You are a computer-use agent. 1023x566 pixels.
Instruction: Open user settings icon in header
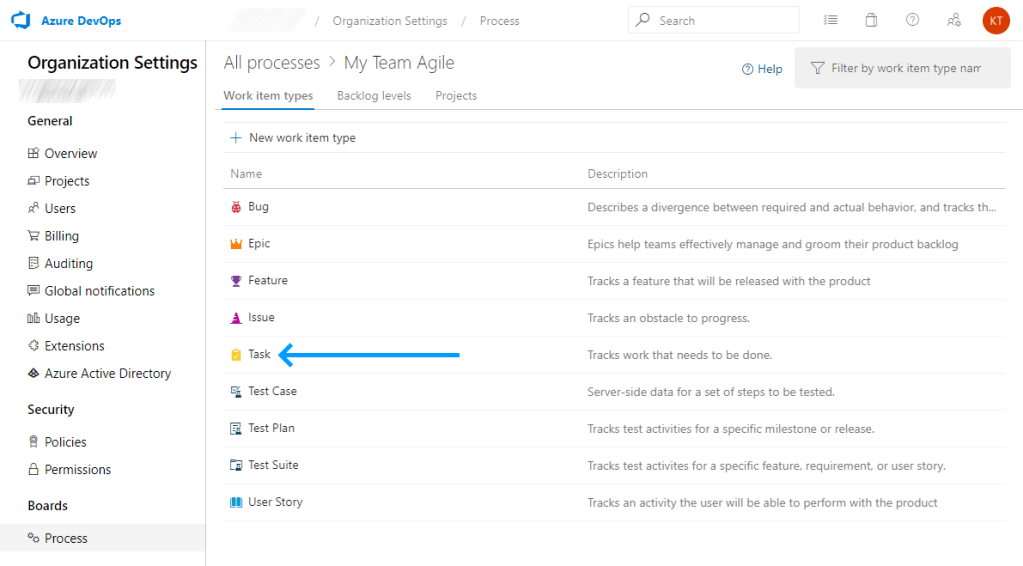coord(954,20)
